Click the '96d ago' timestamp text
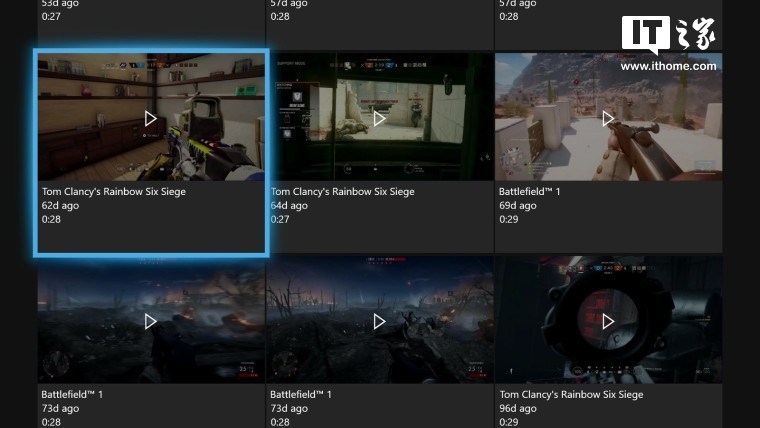Screen dimensions: 760x428 tap(518, 409)
